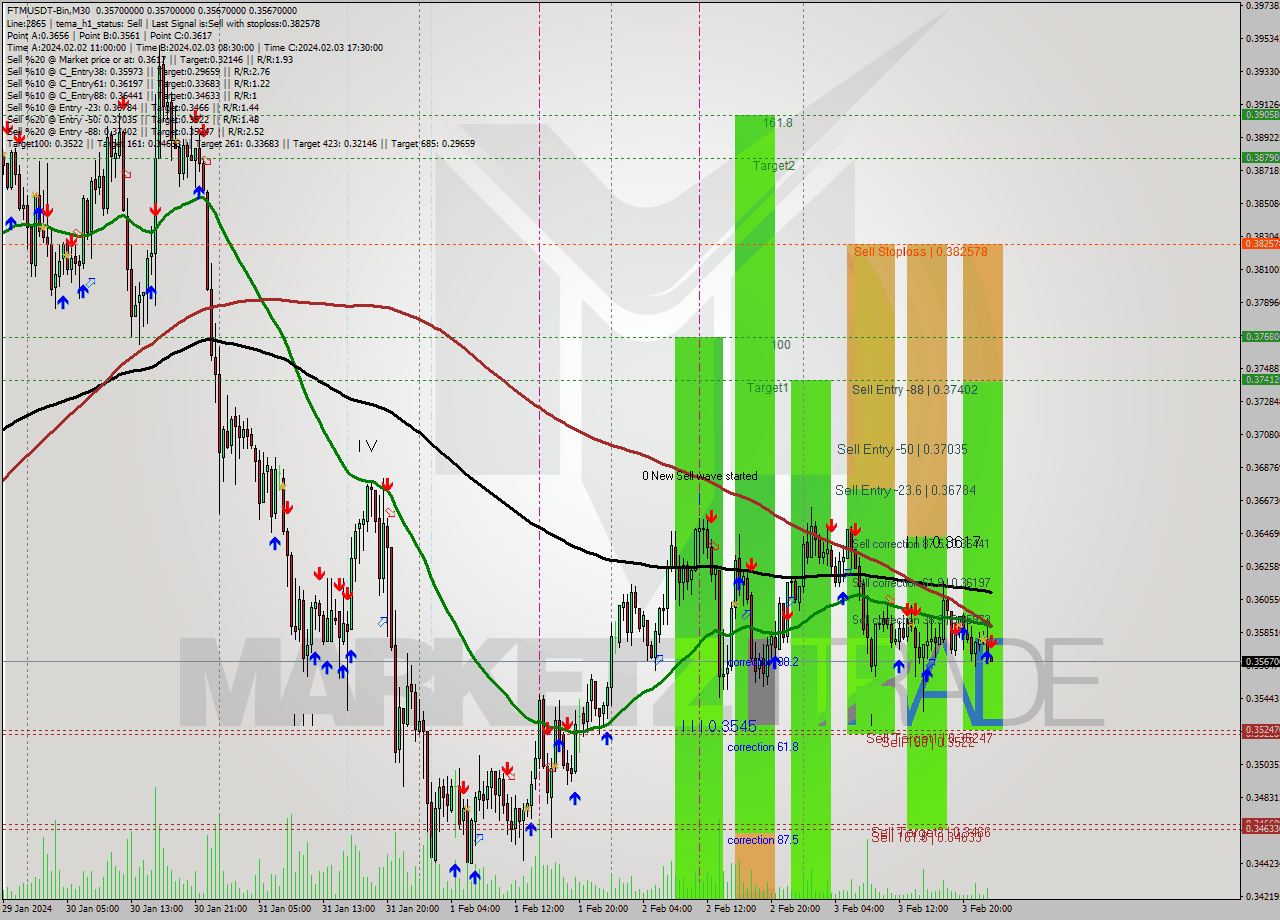Screen dimensions: 1280x920
Task: Click the 0.3933 price axis label
Action: pyautogui.click(x=1262, y=72)
